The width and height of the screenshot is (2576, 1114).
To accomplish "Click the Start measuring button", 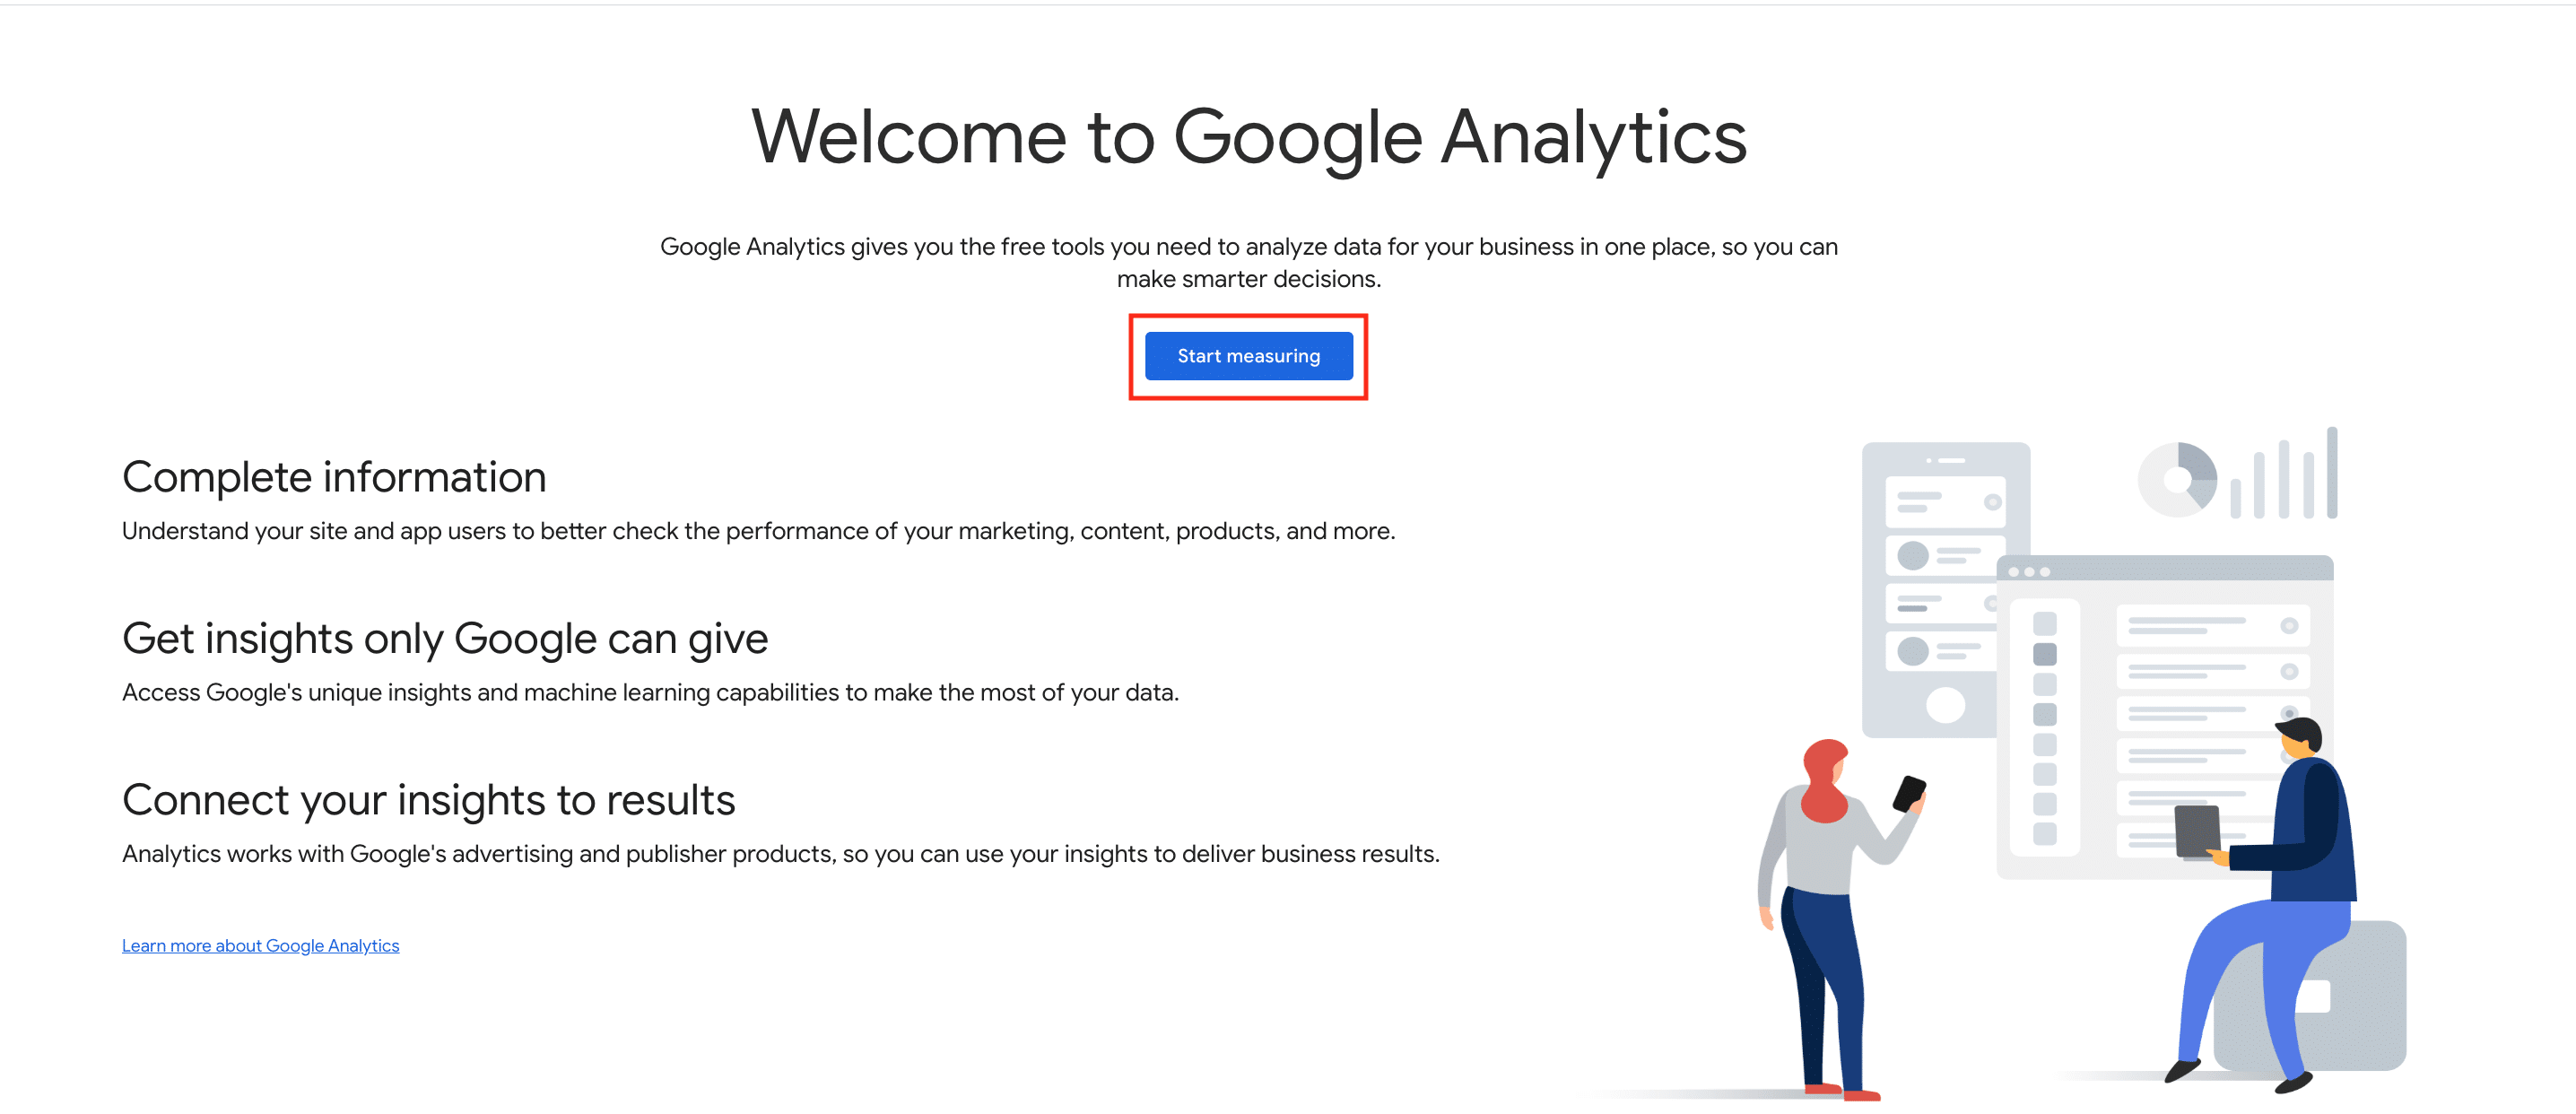I will point(1248,356).
